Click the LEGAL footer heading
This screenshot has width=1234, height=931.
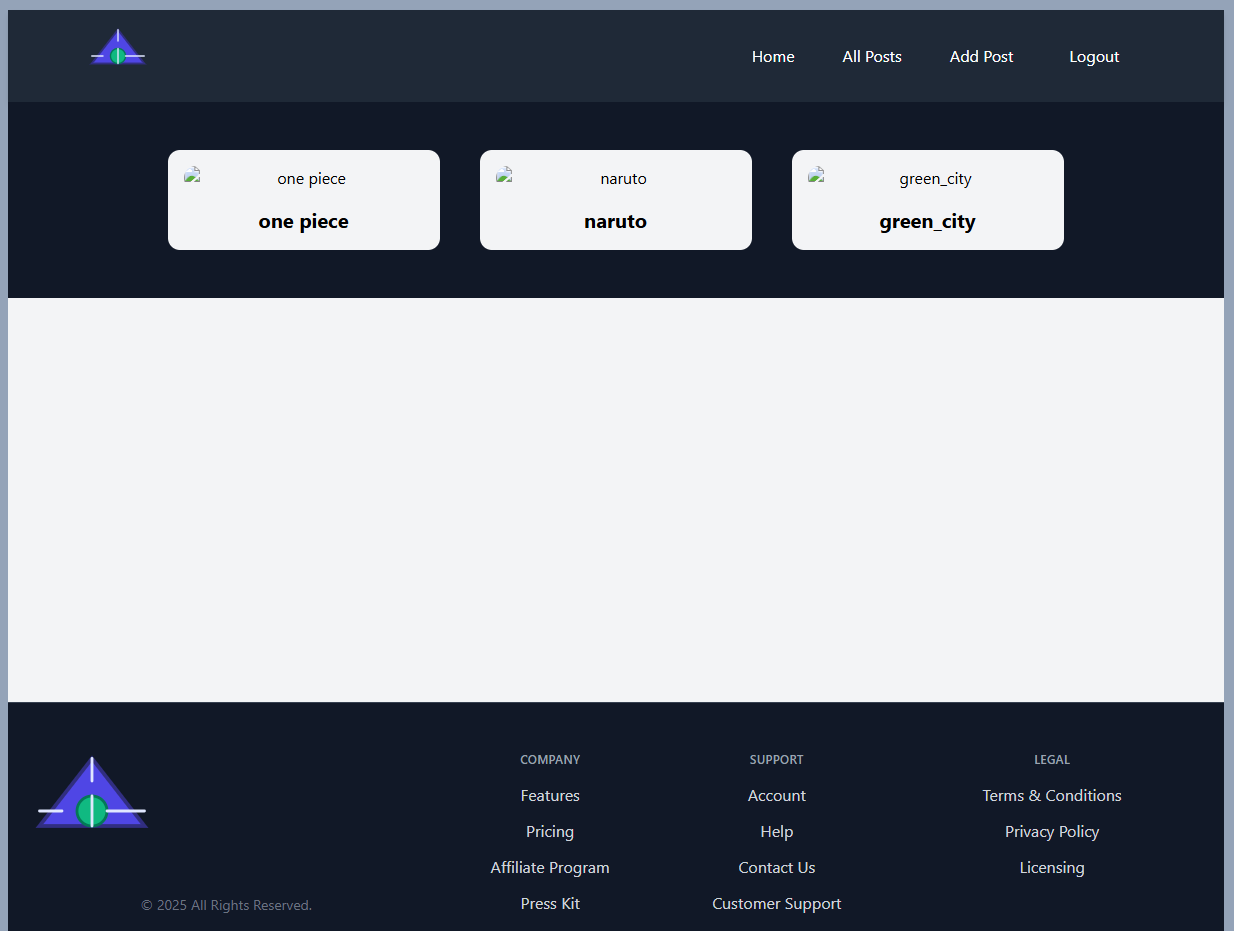1052,760
